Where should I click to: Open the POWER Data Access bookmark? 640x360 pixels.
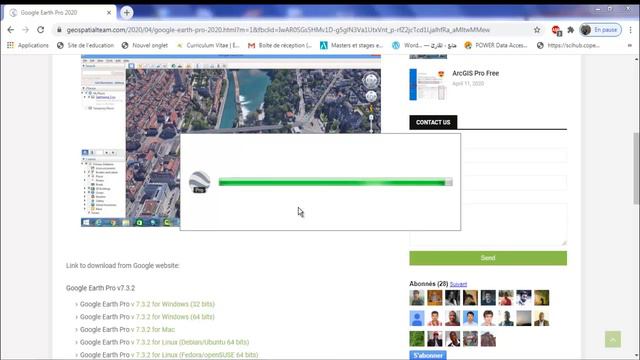(x=496, y=45)
